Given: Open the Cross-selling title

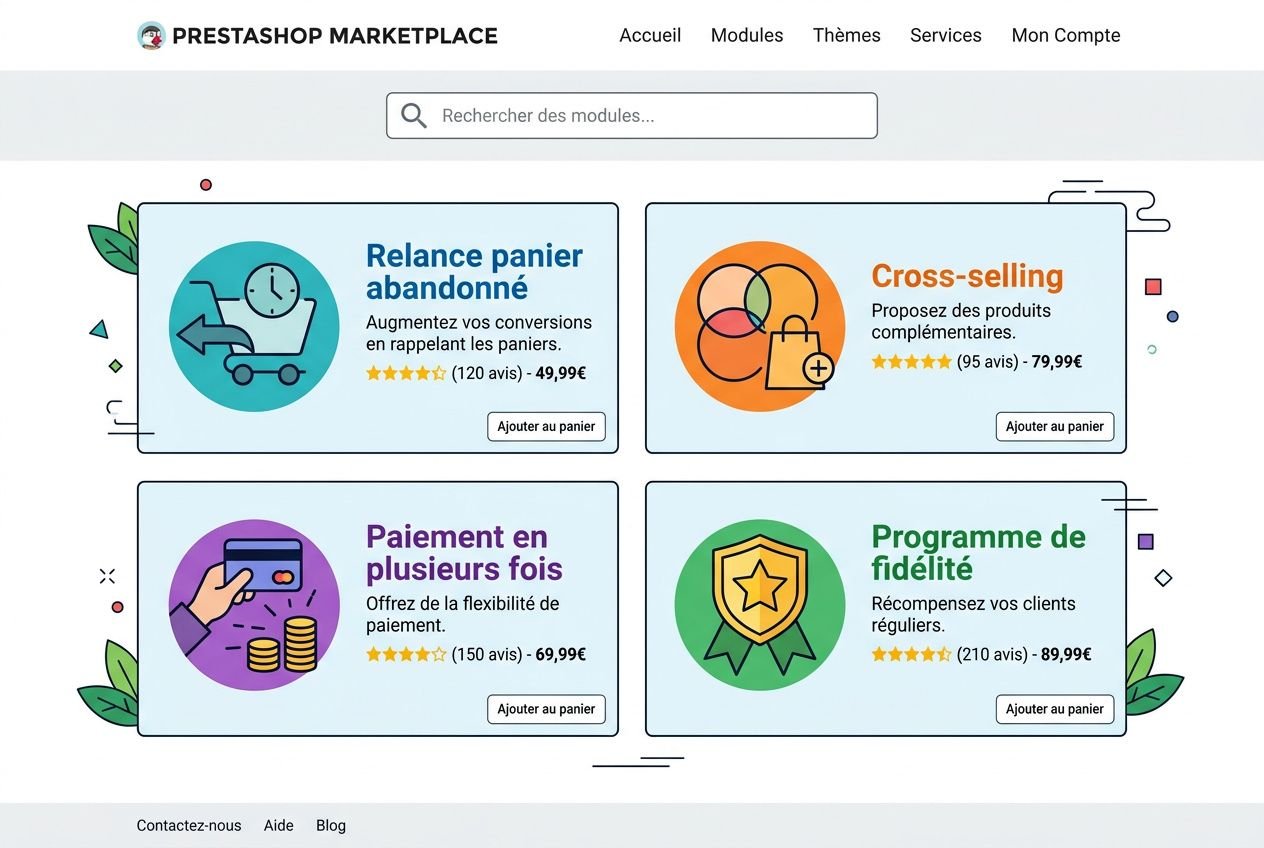Looking at the screenshot, I should (x=967, y=276).
